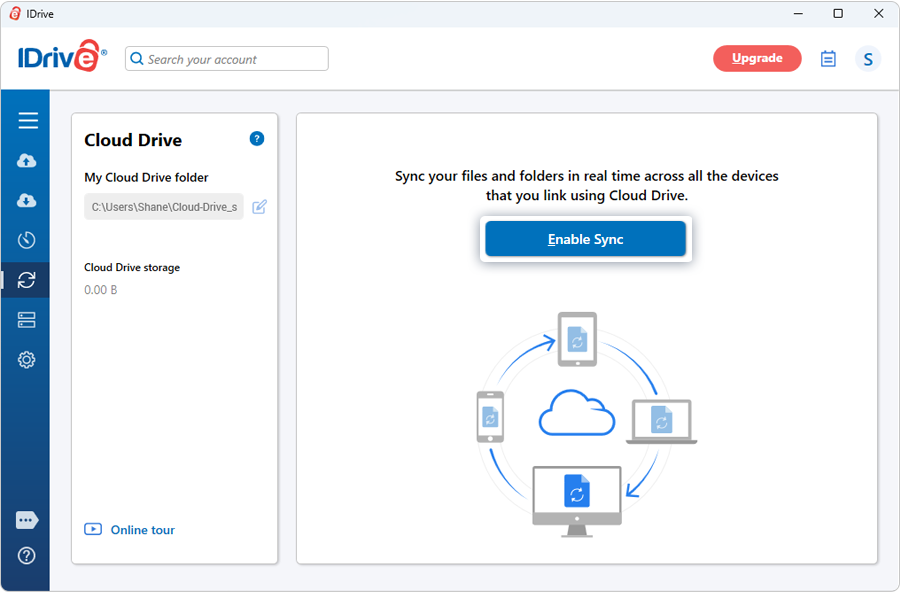Image resolution: width=900 pixels, height=592 pixels.
Task: Open the Disk Clone drive icon
Action: point(27,320)
